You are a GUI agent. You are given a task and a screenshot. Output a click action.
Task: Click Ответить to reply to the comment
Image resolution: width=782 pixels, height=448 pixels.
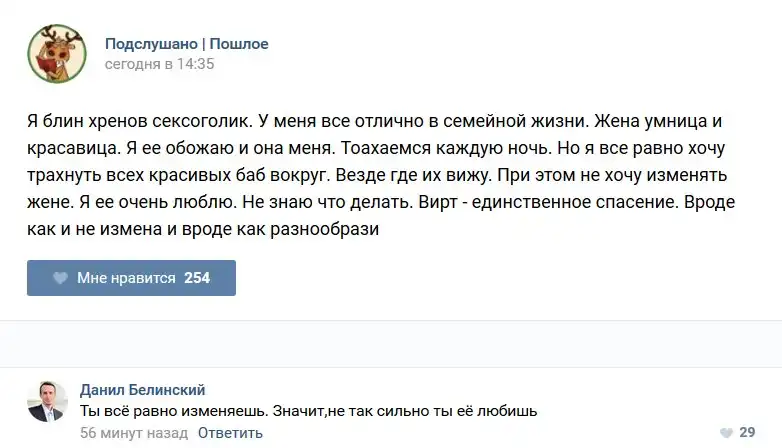[x=230, y=433]
